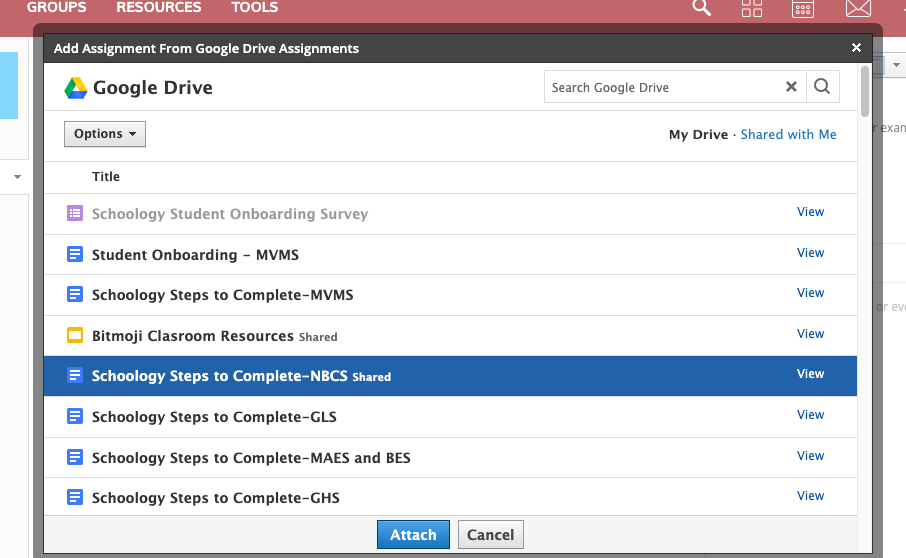The width and height of the screenshot is (906, 558).
Task: Click doc icon for Steps to Complete-MAES and BES
Action: [75, 457]
